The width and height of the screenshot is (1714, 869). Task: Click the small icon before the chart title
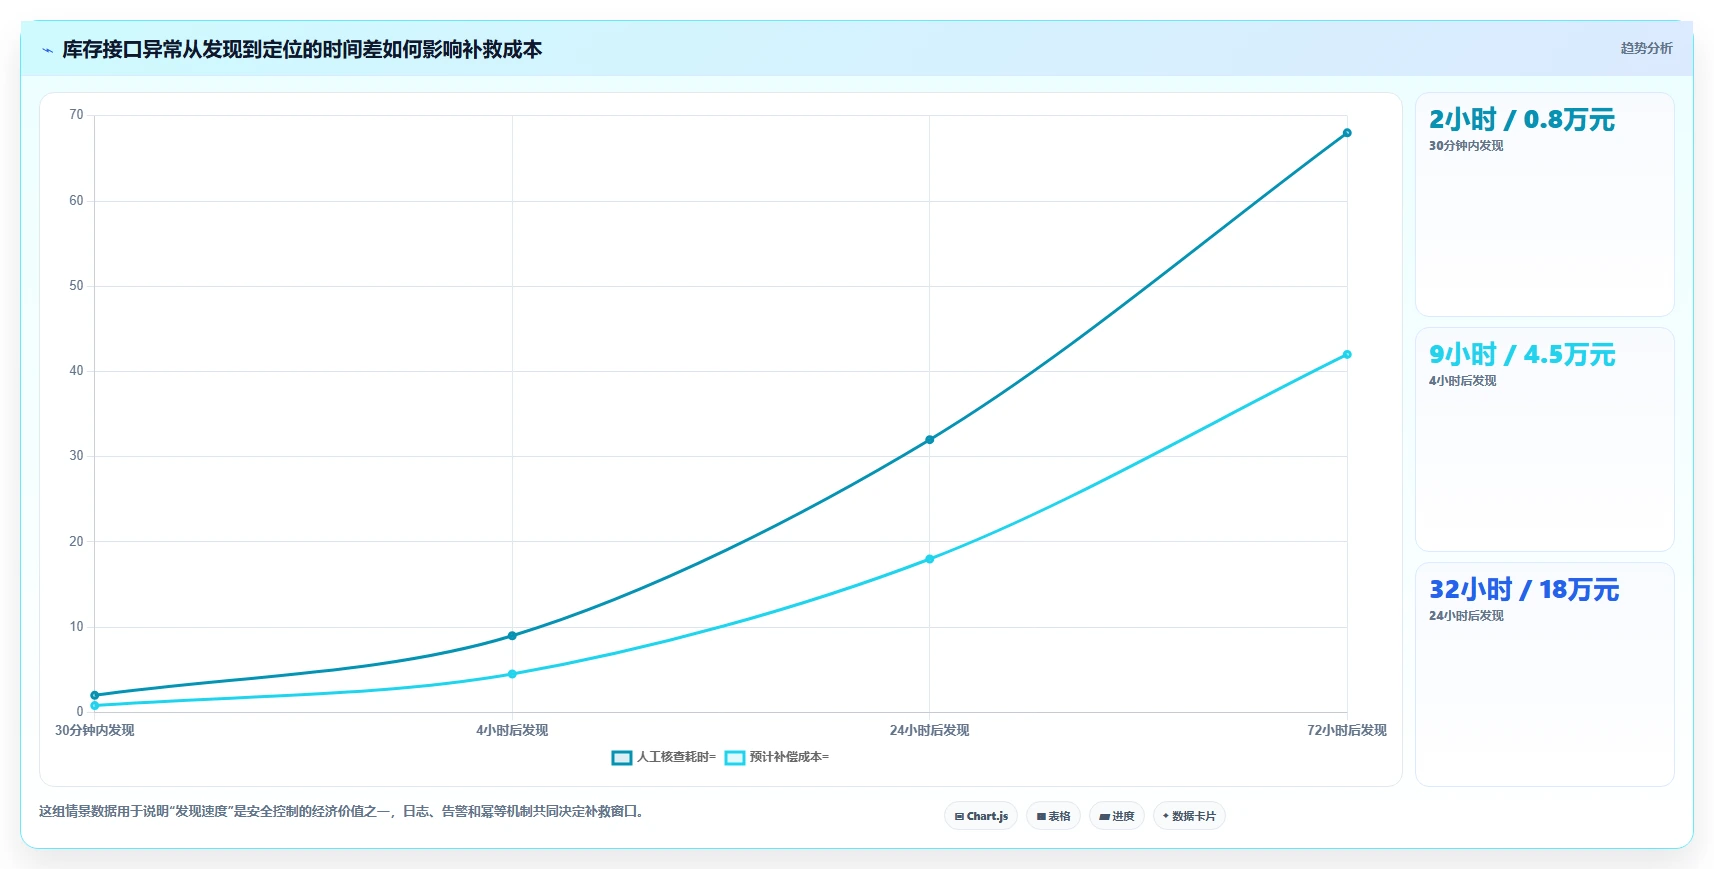point(47,50)
